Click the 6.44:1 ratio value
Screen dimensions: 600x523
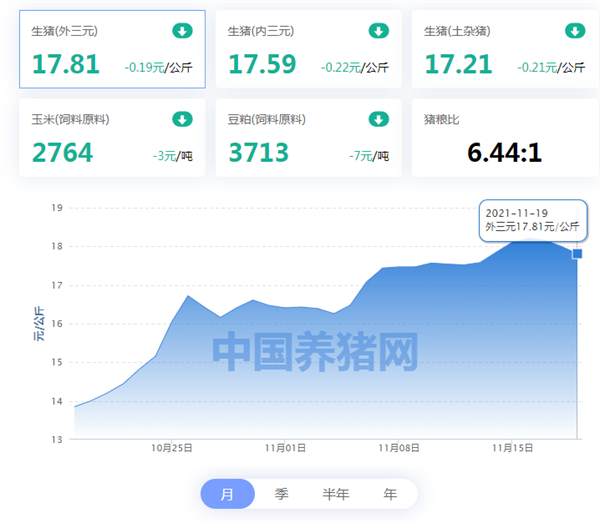coord(504,152)
